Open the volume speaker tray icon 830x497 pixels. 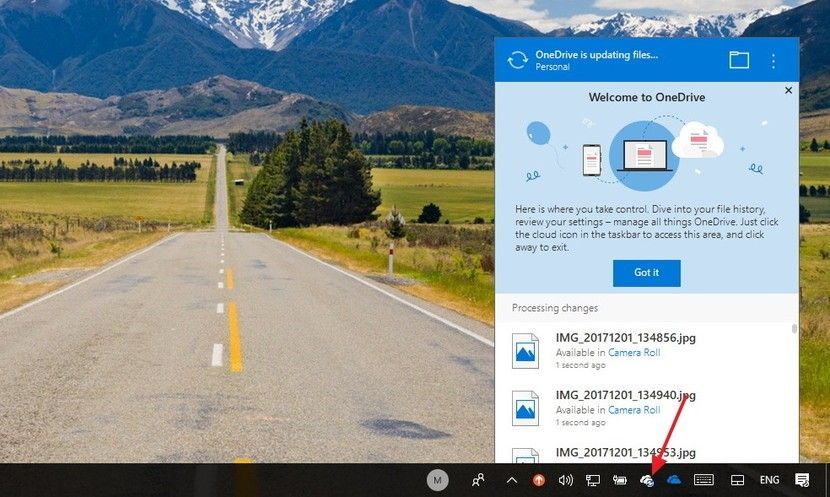click(566, 481)
